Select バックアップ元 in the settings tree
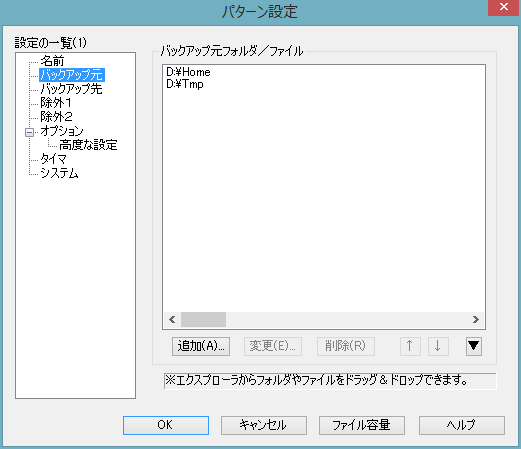This screenshot has height=449, width=521. (x=72, y=75)
